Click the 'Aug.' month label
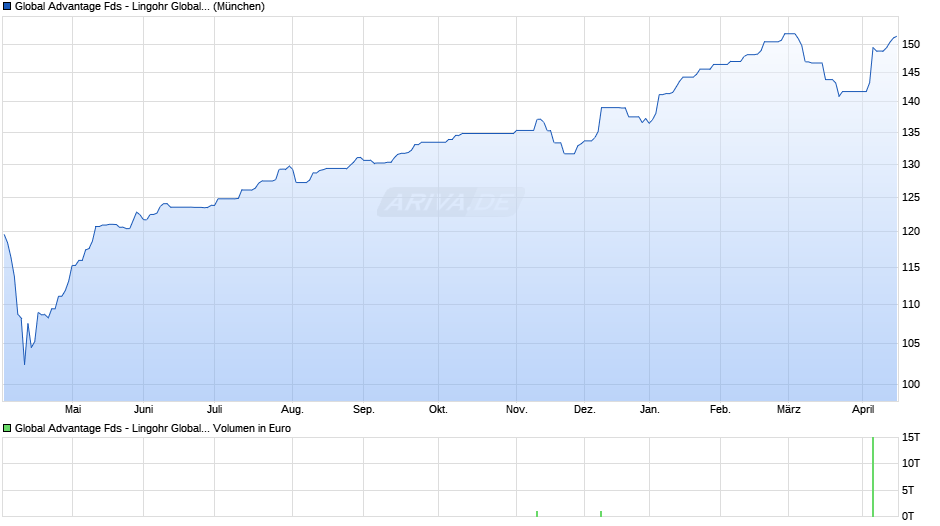 (293, 409)
